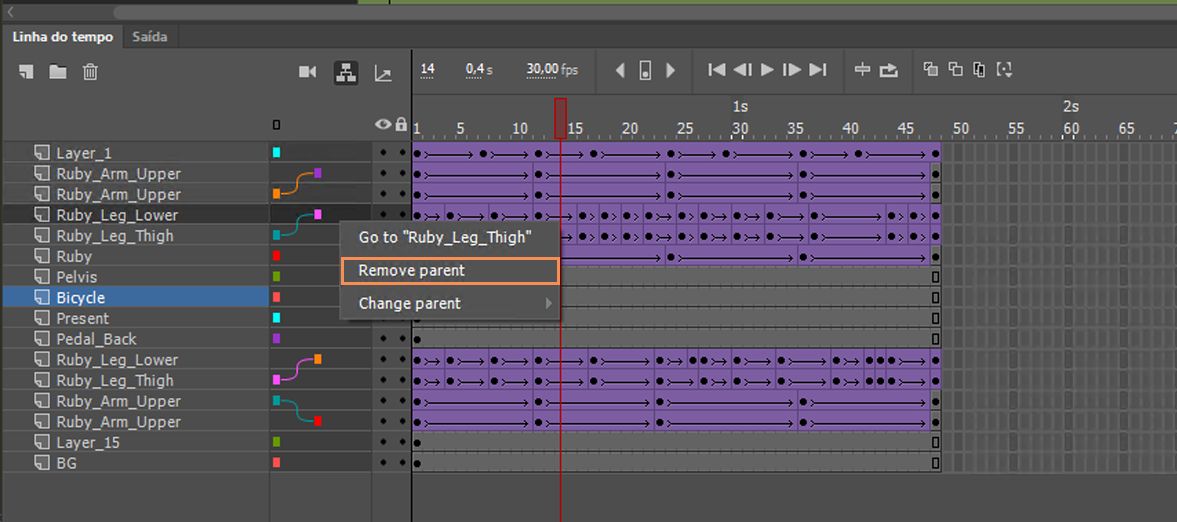Toggle all layers visibility eye header
This screenshot has height=522, width=1177.
tap(384, 125)
